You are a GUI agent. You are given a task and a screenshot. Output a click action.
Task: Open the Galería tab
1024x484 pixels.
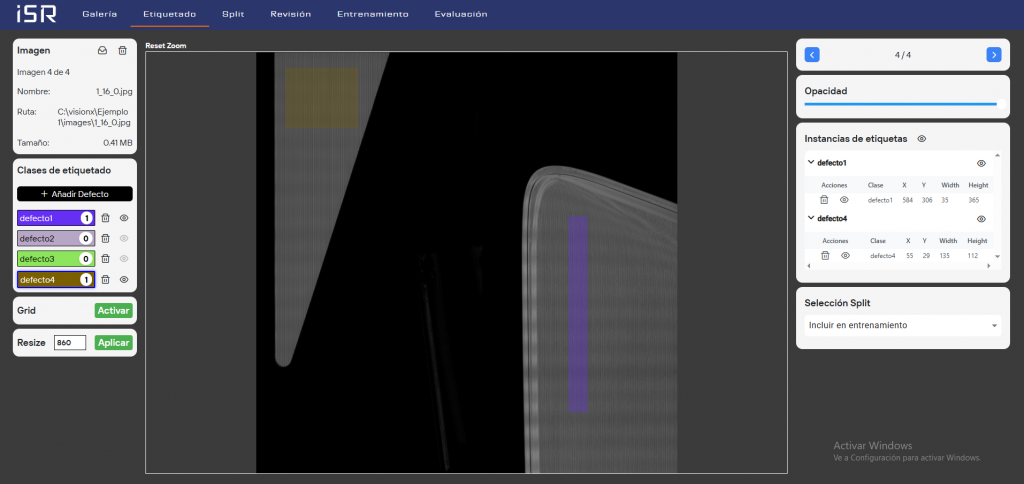coord(99,15)
